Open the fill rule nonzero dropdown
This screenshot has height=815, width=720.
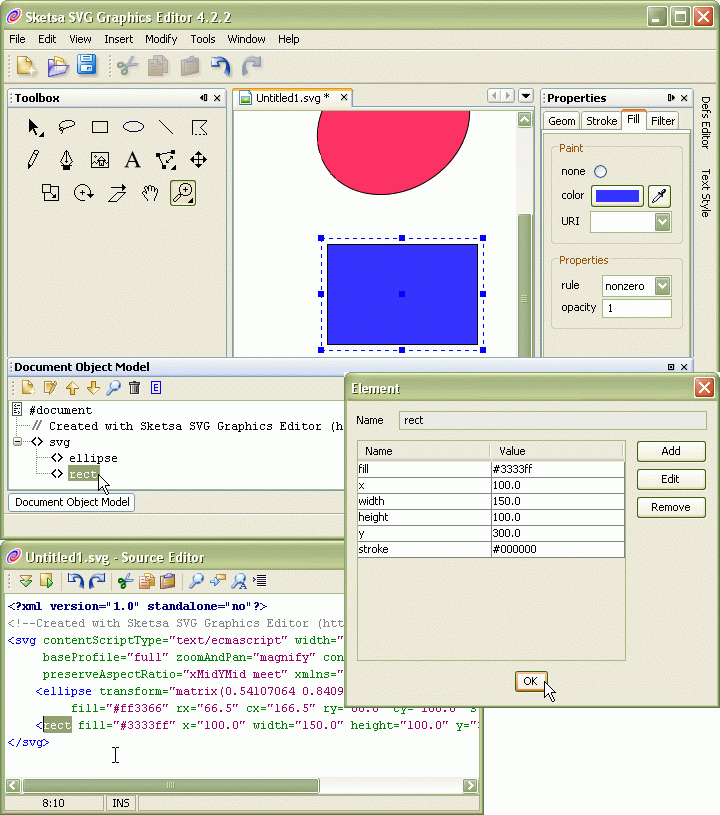pos(662,286)
